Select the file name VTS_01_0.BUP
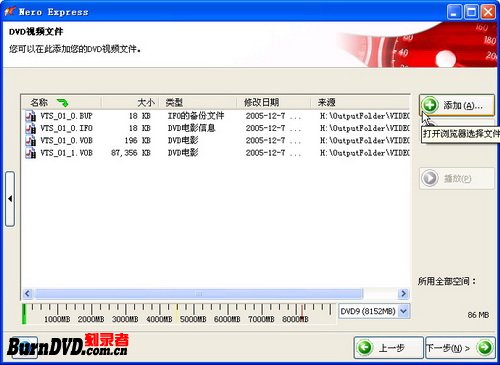 coord(66,116)
